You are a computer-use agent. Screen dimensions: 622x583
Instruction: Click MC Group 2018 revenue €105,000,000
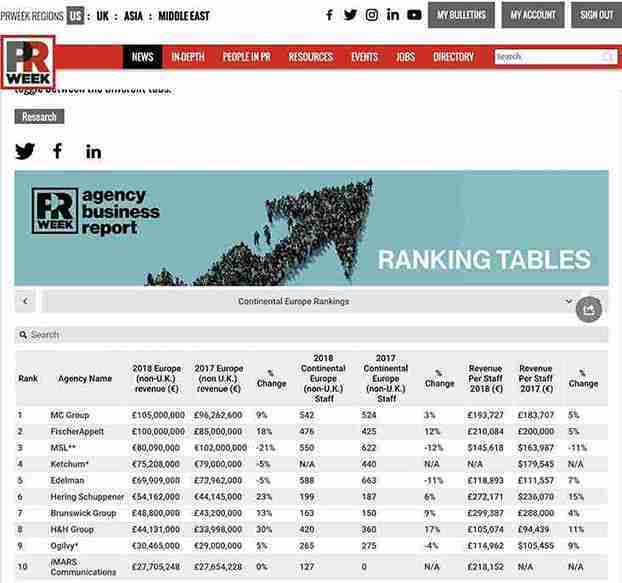tap(158, 415)
